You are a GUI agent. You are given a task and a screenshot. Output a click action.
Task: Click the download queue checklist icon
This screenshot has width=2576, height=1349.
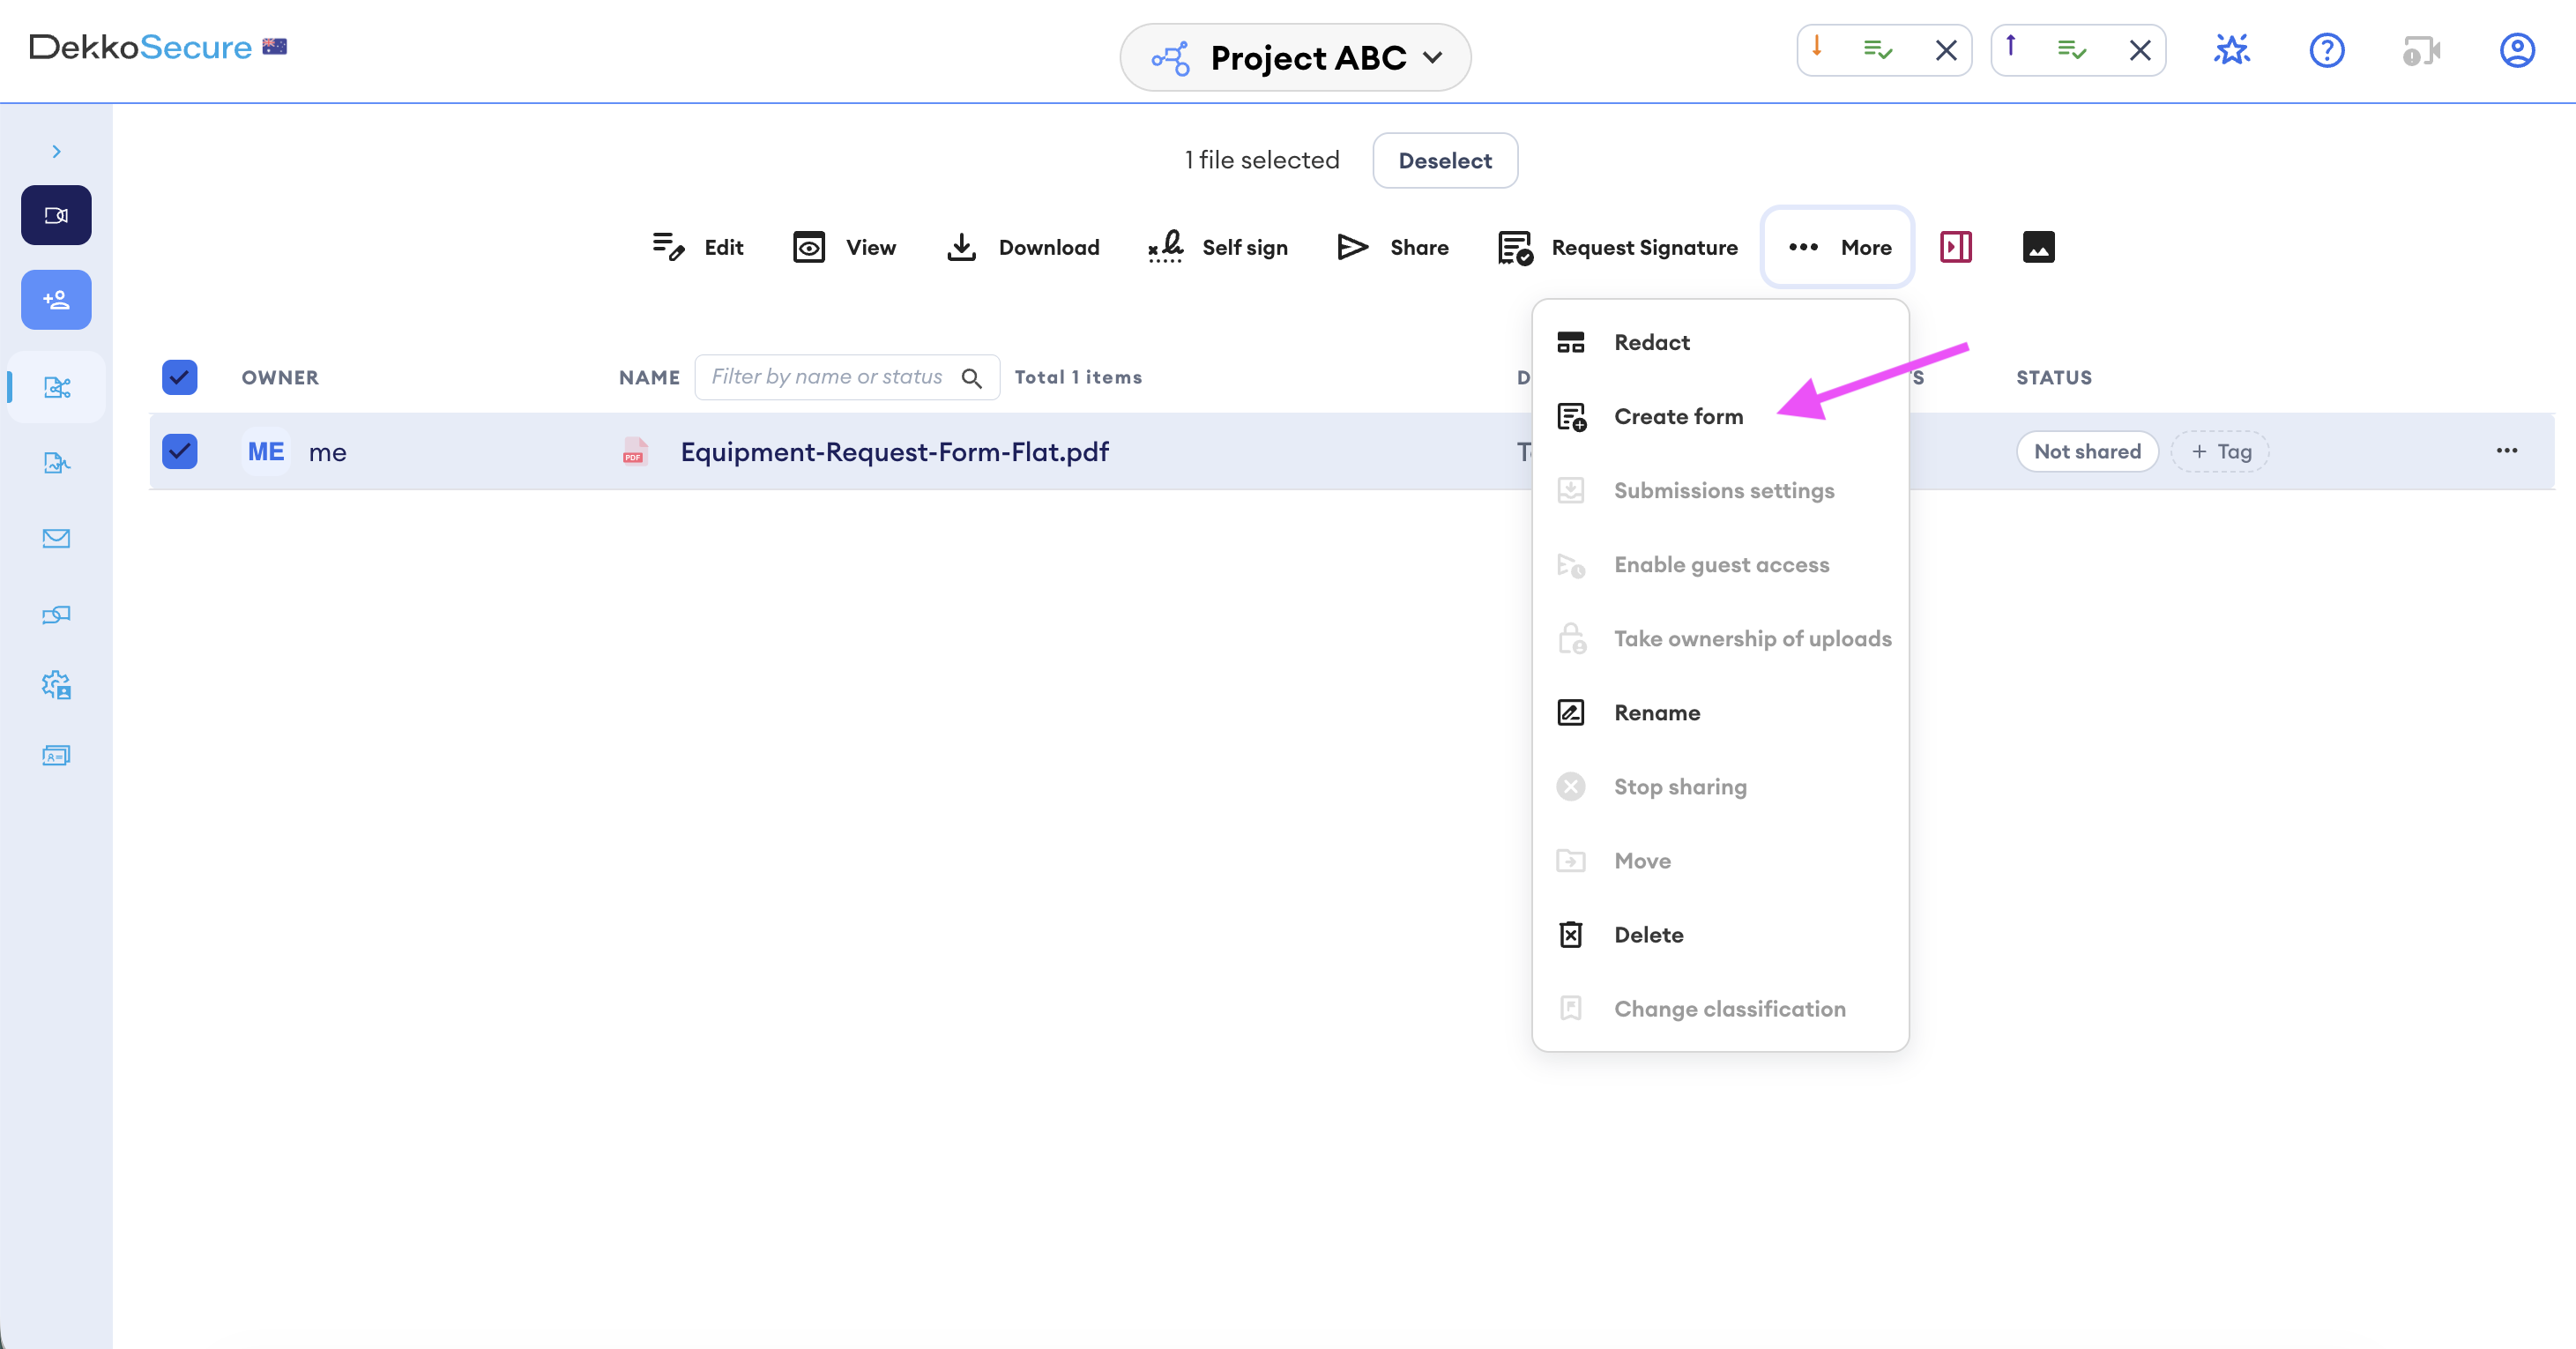[x=1878, y=49]
